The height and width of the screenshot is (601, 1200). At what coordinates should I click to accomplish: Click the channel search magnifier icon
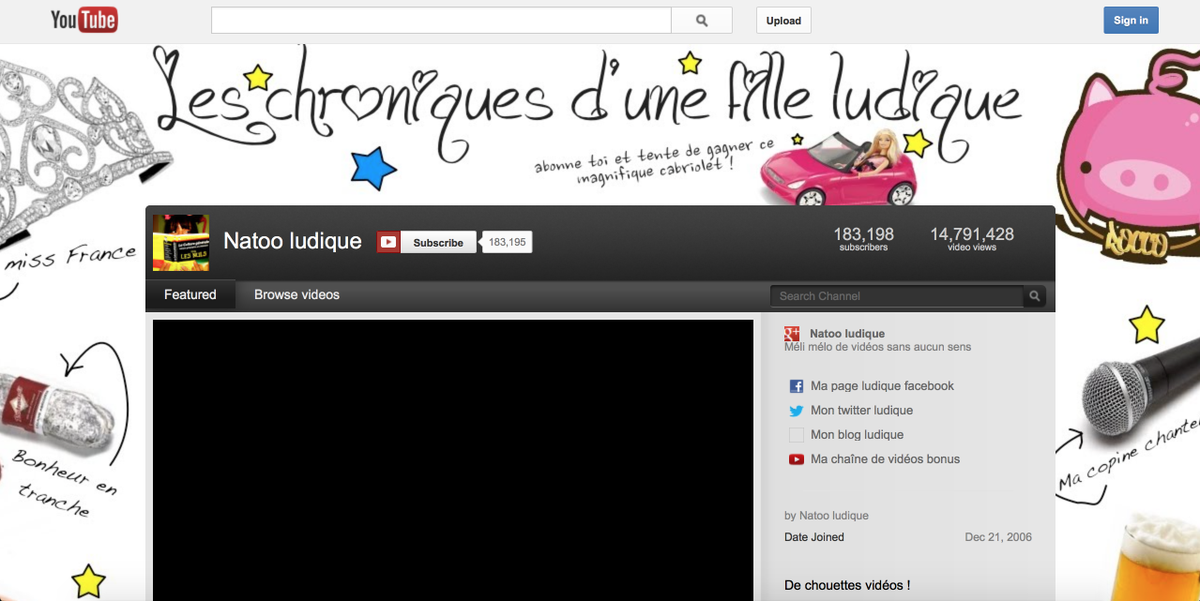click(x=1035, y=296)
